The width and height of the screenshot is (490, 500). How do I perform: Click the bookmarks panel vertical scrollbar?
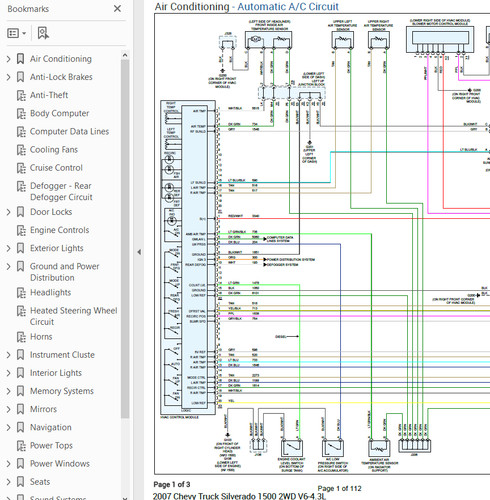[x=125, y=238]
